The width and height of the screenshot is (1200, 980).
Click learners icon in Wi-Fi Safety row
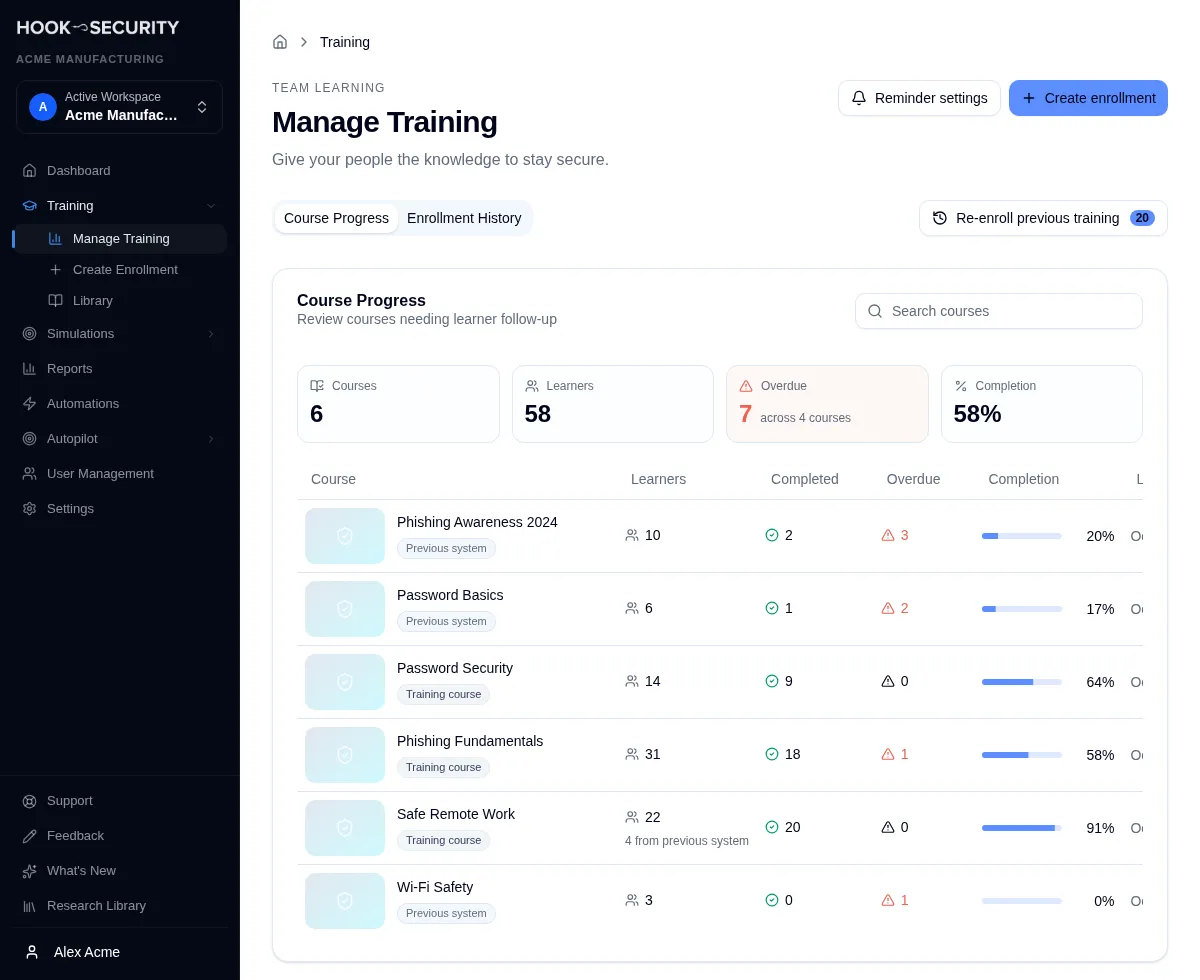(632, 900)
